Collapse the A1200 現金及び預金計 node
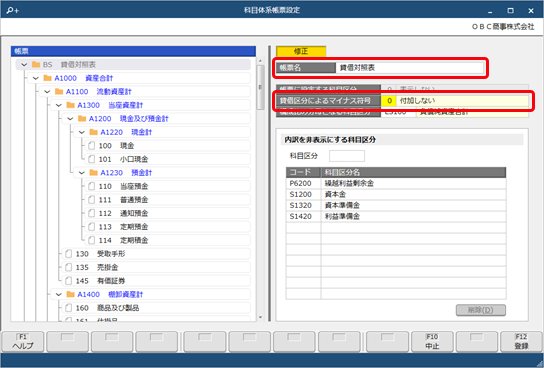Viewport: 544px width, 368px height. click(70, 119)
